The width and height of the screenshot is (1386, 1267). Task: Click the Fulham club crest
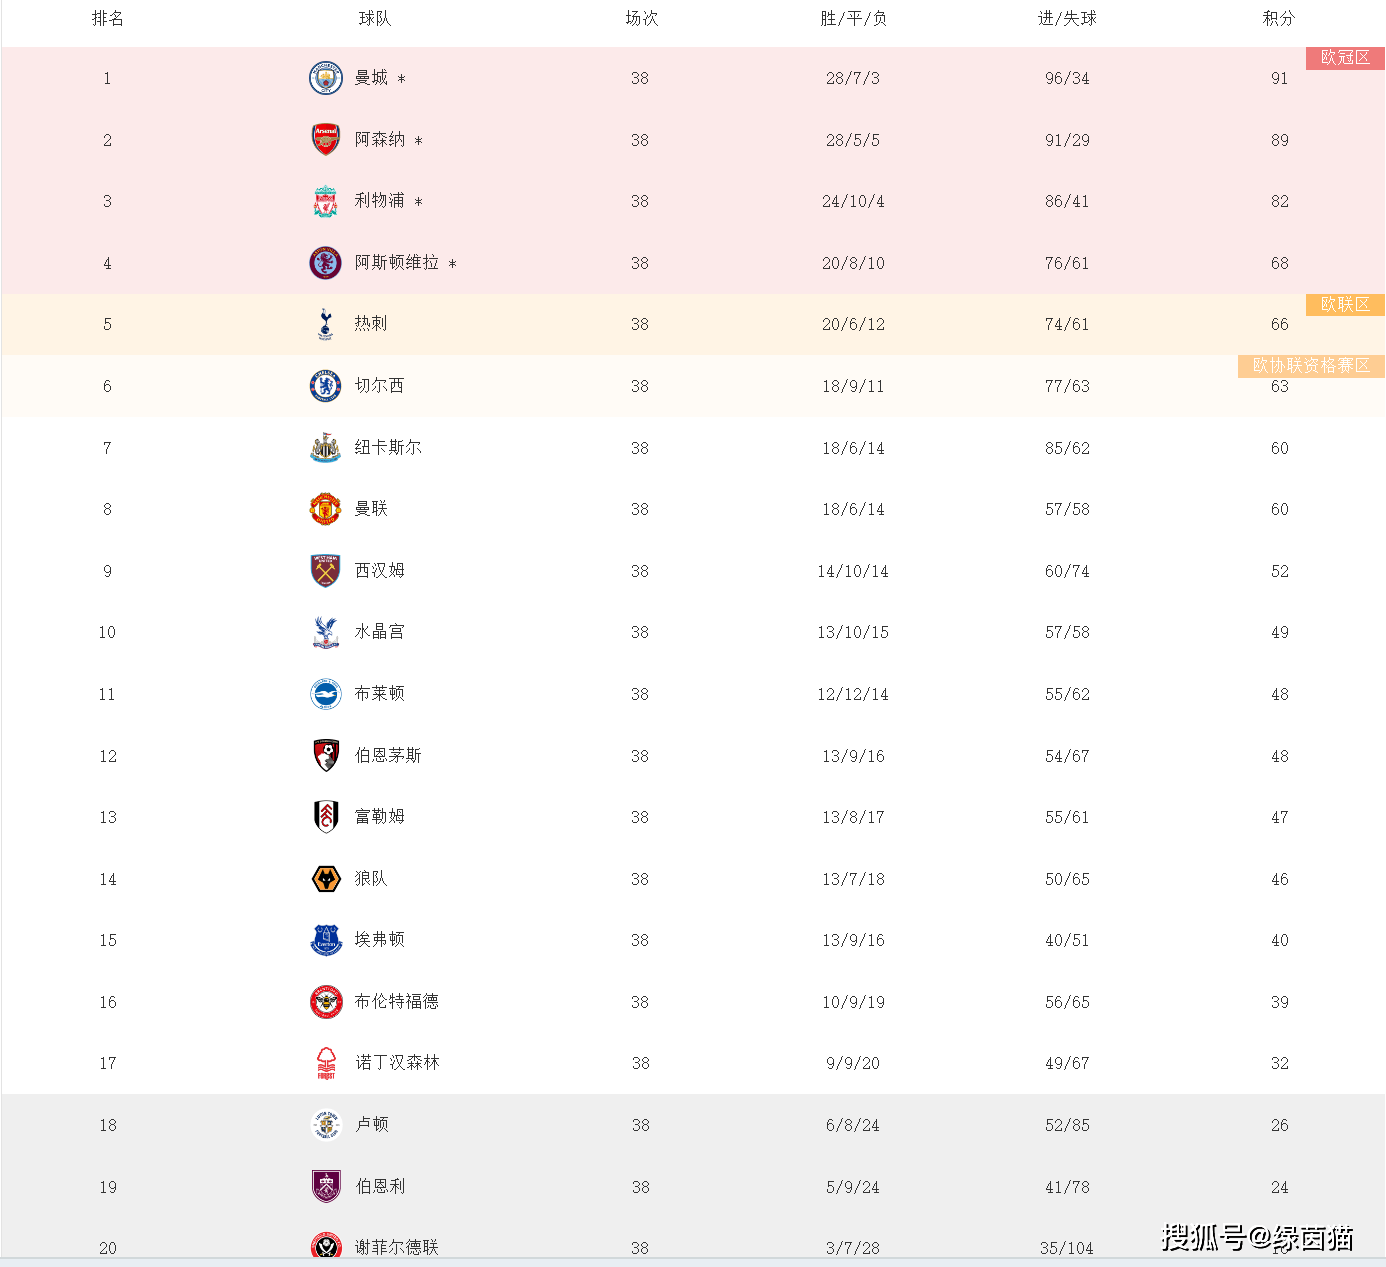(326, 817)
